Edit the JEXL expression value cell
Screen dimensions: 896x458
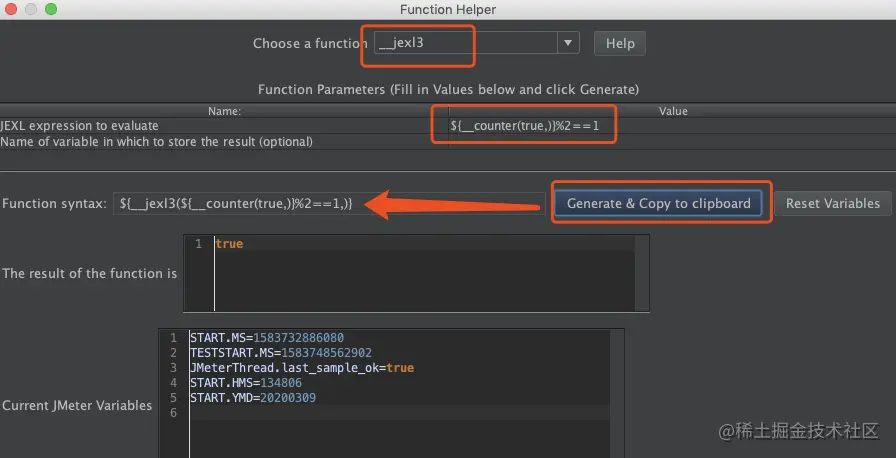[672, 126]
